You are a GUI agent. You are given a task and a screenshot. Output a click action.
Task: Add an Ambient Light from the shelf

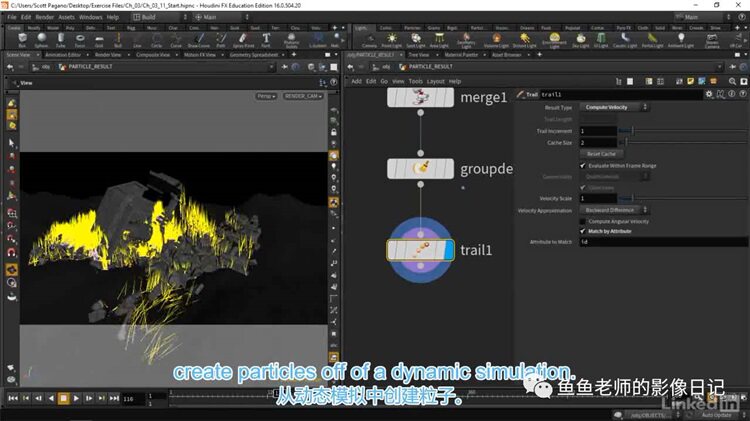(681, 40)
